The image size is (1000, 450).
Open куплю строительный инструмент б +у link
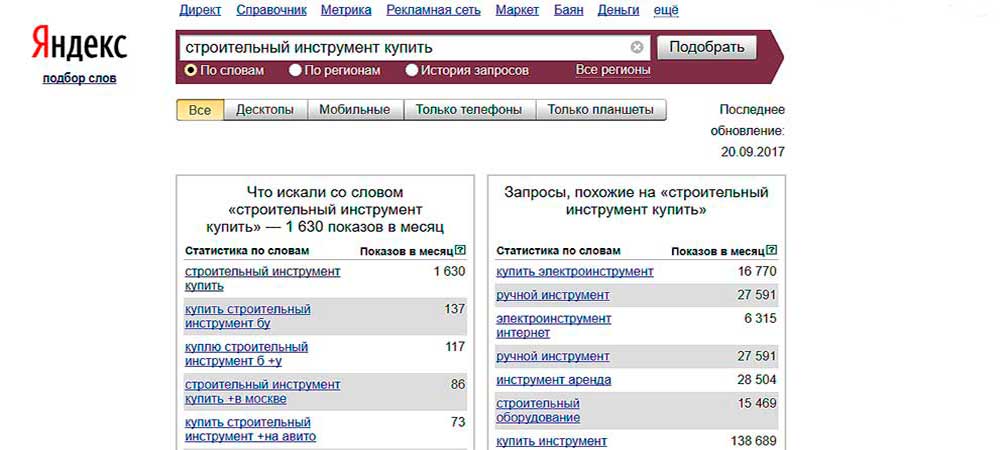click(x=247, y=354)
